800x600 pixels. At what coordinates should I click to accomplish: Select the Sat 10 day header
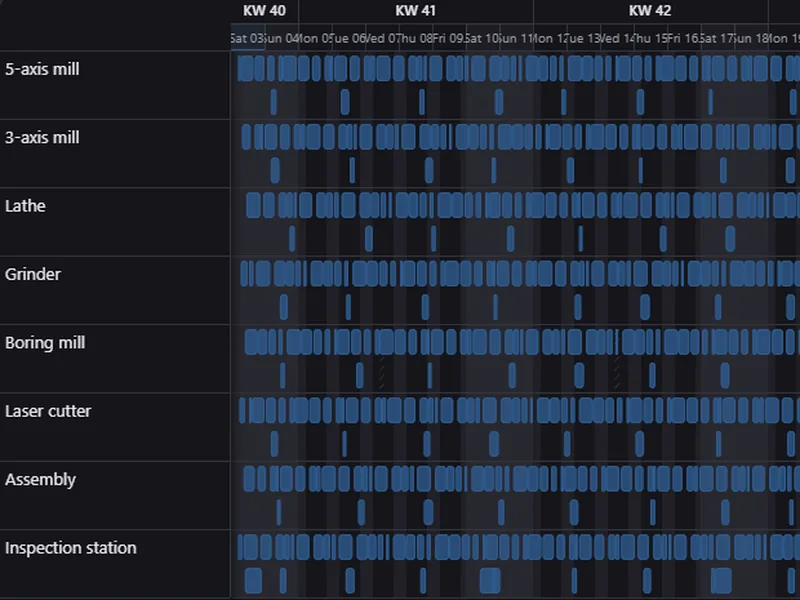(483, 38)
